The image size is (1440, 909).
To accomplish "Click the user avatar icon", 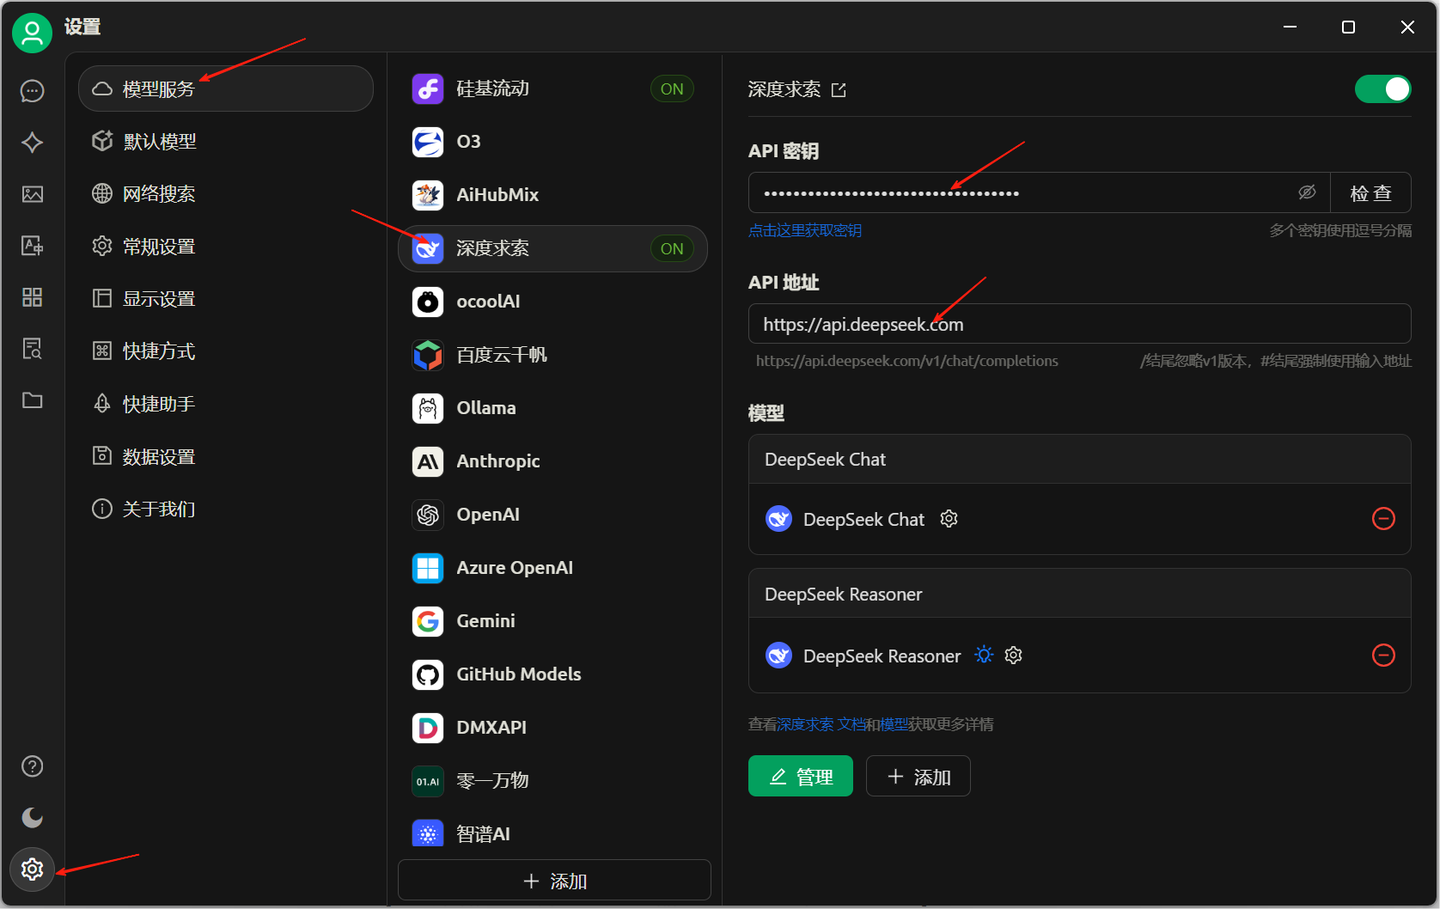I will click(x=32, y=33).
